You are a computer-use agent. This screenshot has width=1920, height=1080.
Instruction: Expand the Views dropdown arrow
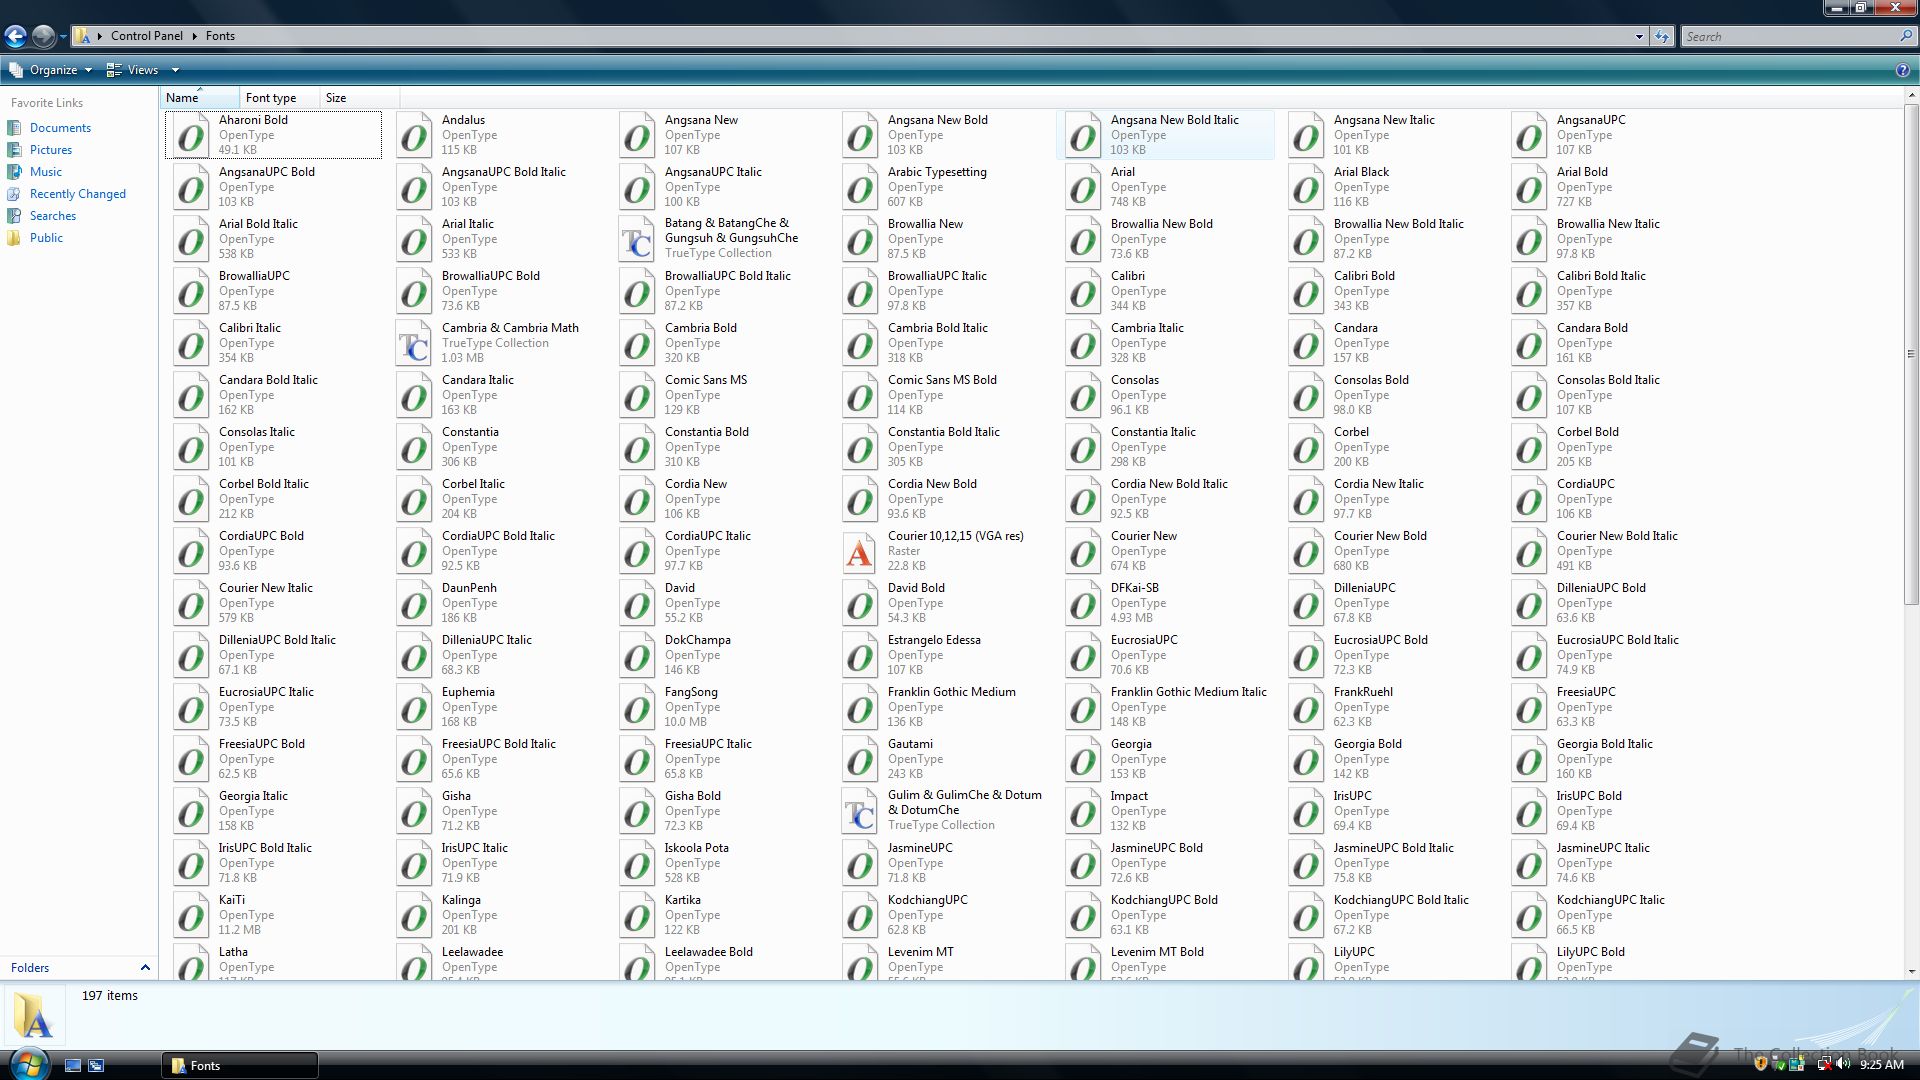click(175, 70)
